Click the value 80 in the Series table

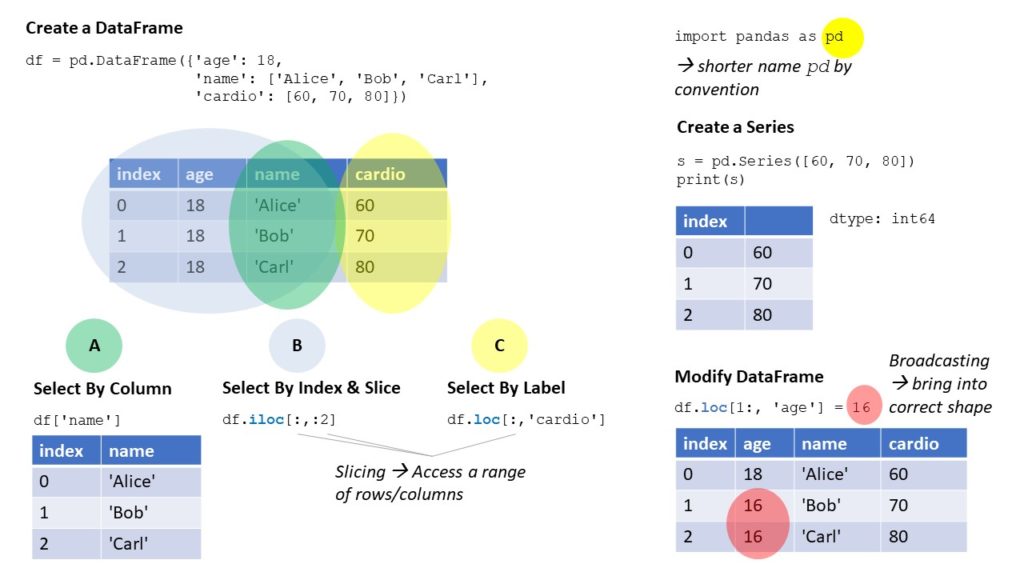pyautogui.click(x=762, y=314)
